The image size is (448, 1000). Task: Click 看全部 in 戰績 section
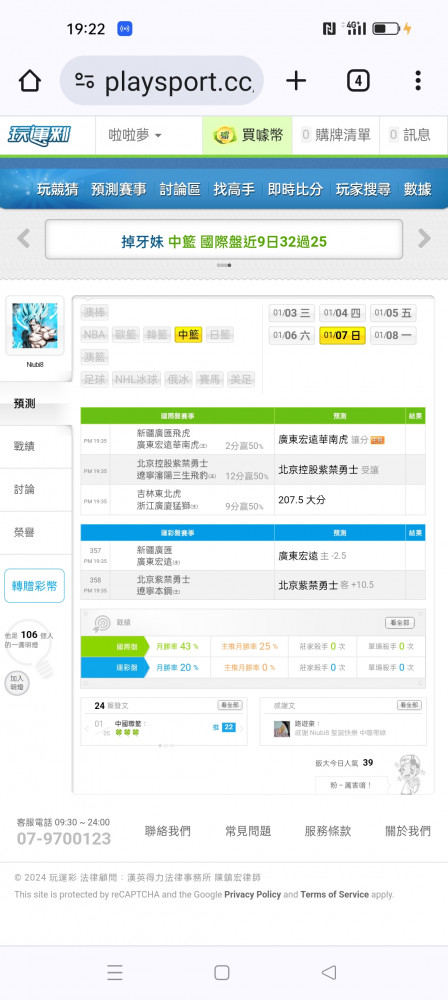coord(399,623)
